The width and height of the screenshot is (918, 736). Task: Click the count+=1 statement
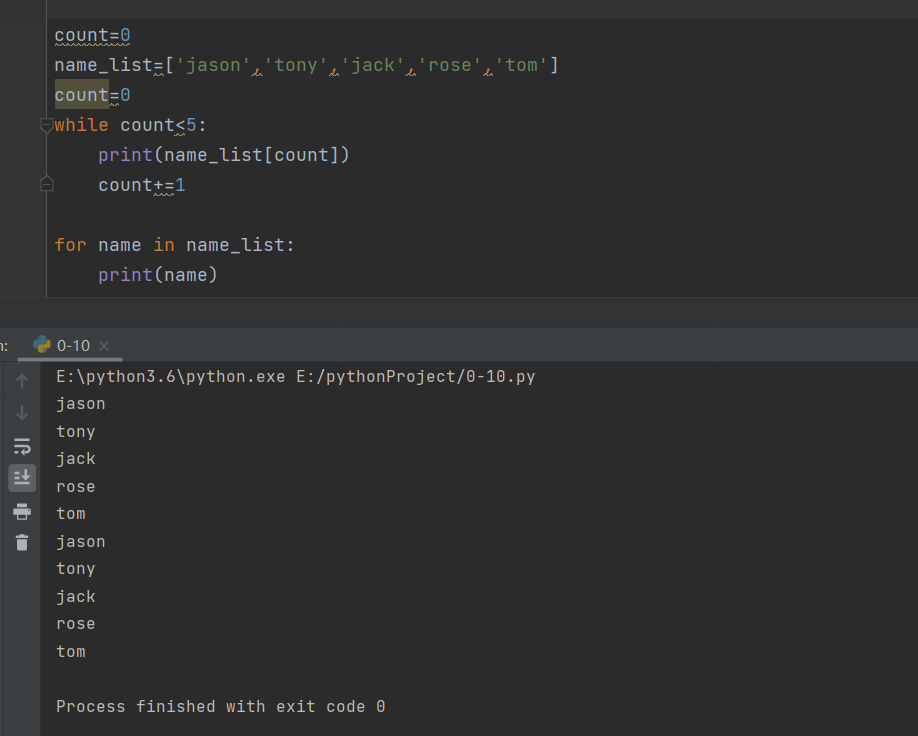[142, 185]
